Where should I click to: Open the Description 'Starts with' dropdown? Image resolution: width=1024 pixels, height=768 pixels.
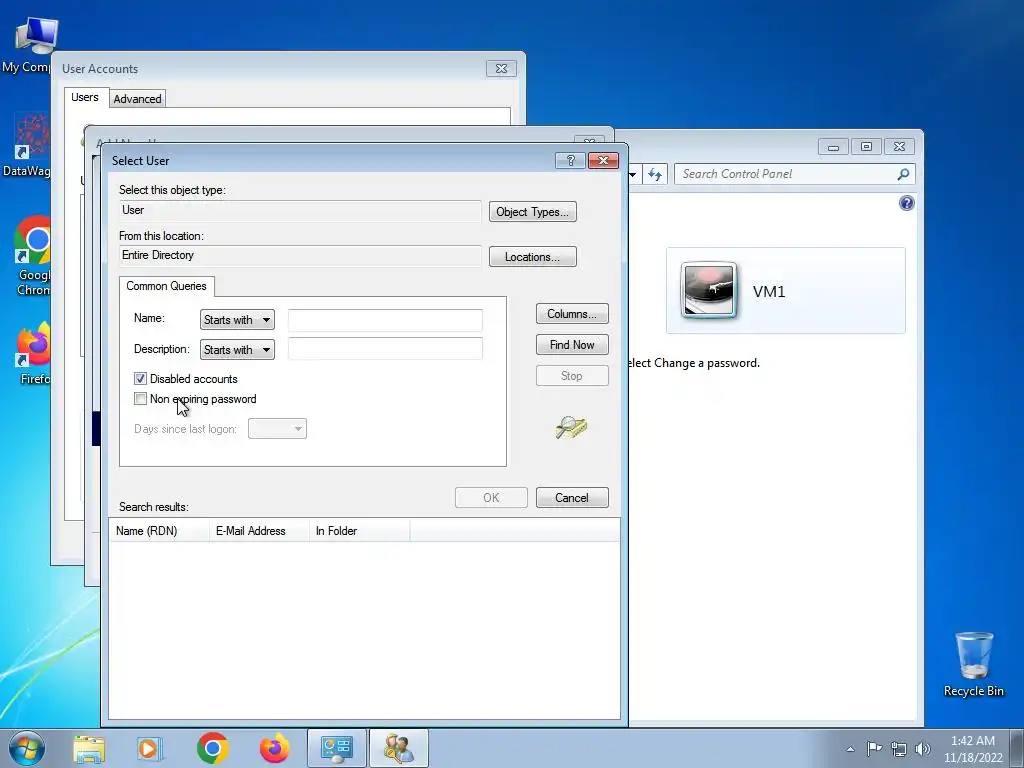(237, 350)
